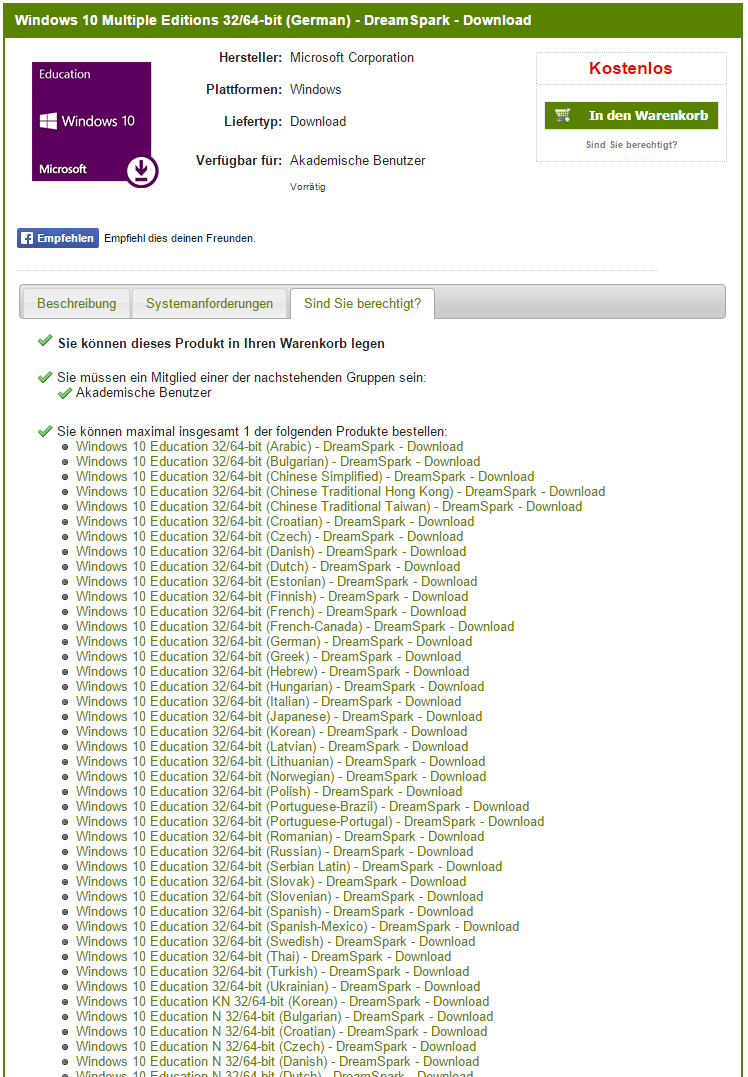Open Windows 10 Education (French) link

click(271, 611)
